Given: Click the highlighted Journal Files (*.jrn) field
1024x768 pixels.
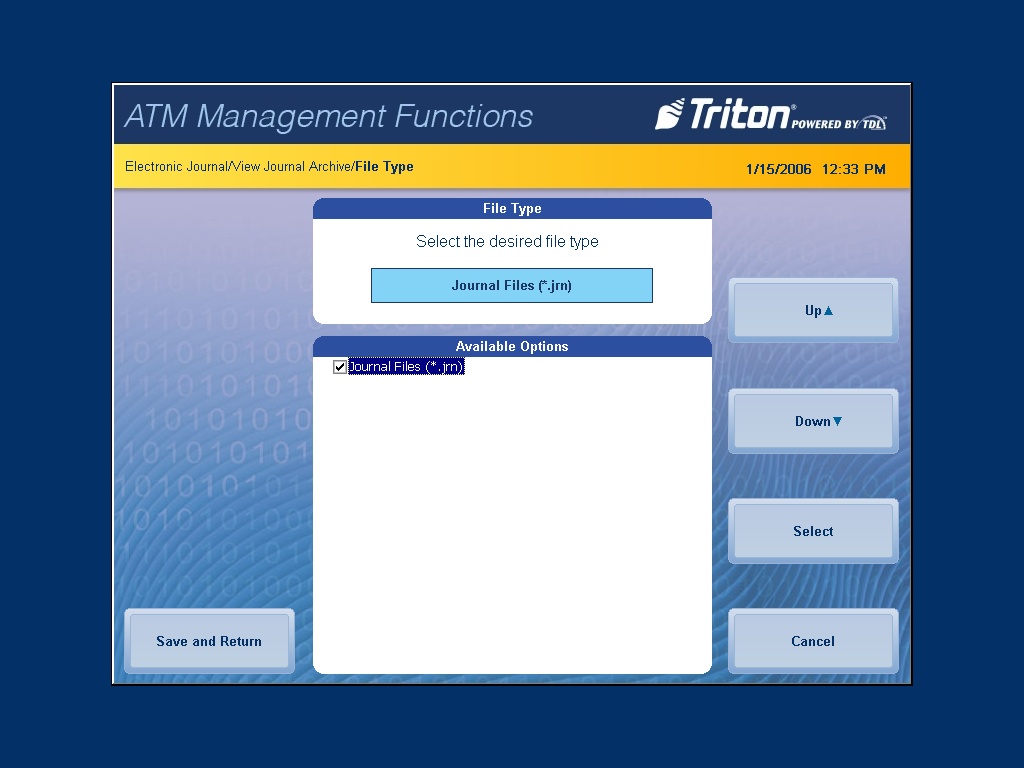Looking at the screenshot, I should click(x=511, y=285).
